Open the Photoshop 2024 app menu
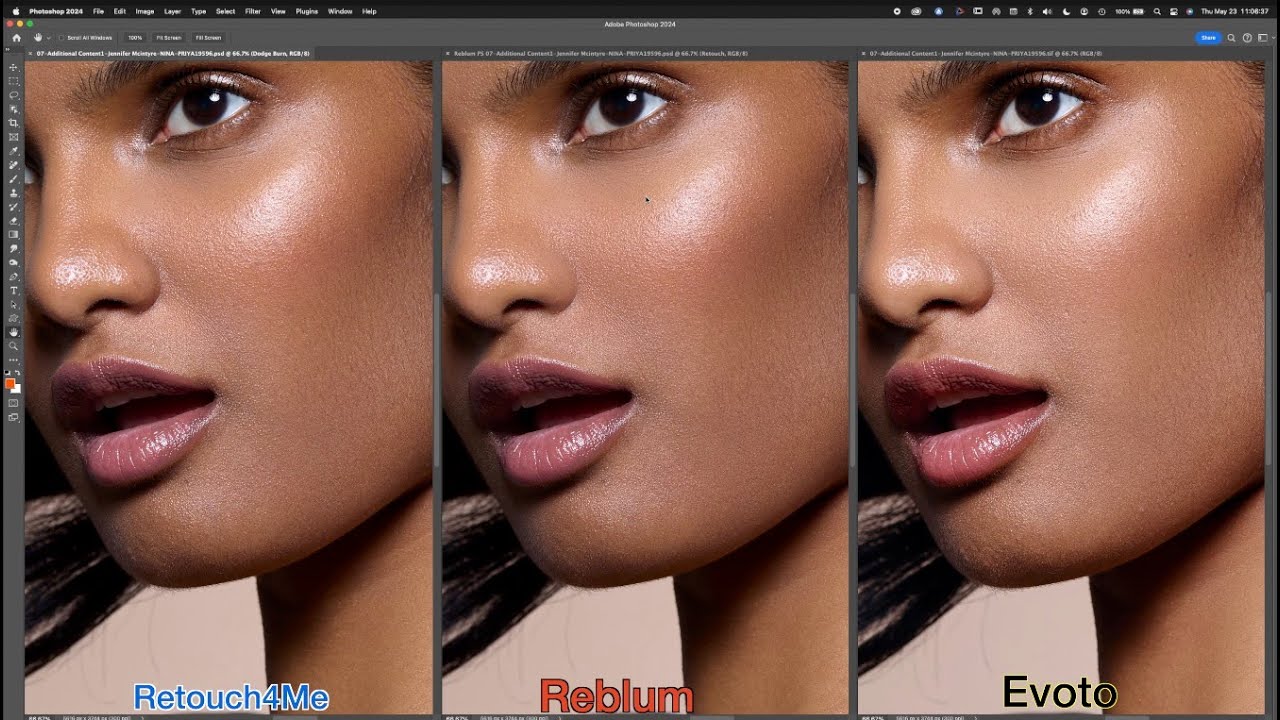Viewport: 1280px width, 720px height. (56, 11)
